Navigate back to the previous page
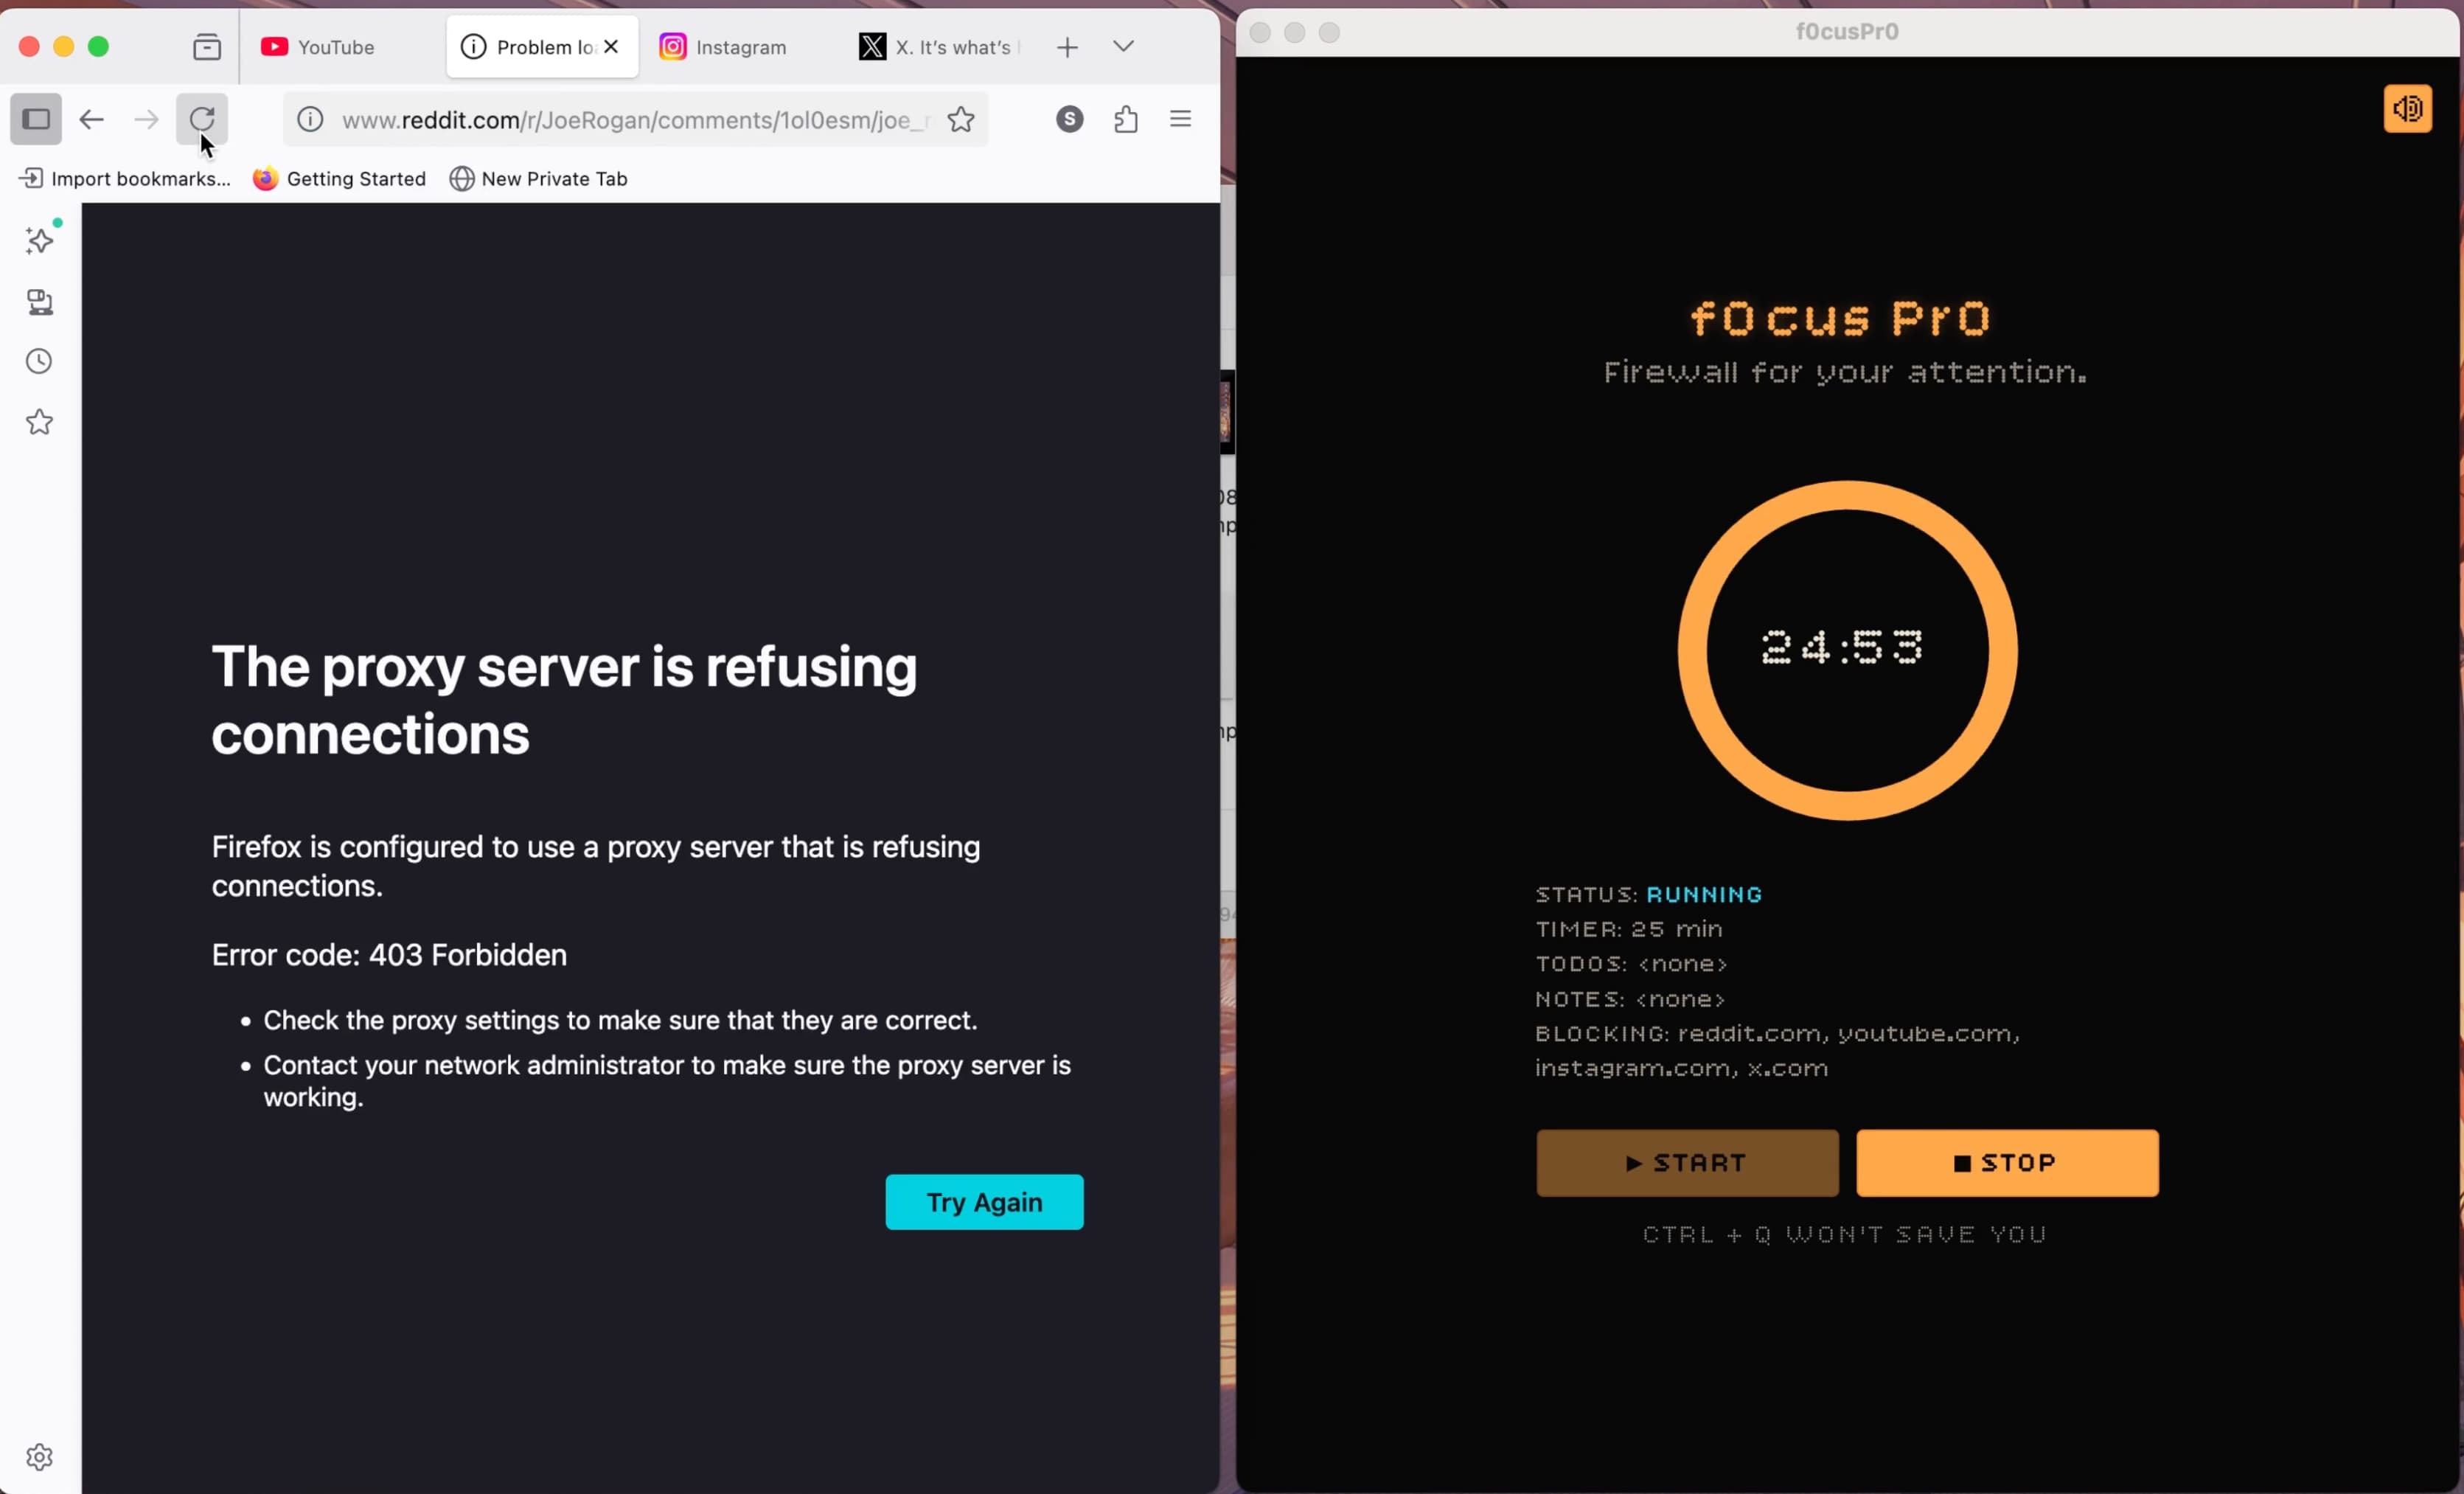This screenshot has height=1494, width=2464. pos(91,119)
